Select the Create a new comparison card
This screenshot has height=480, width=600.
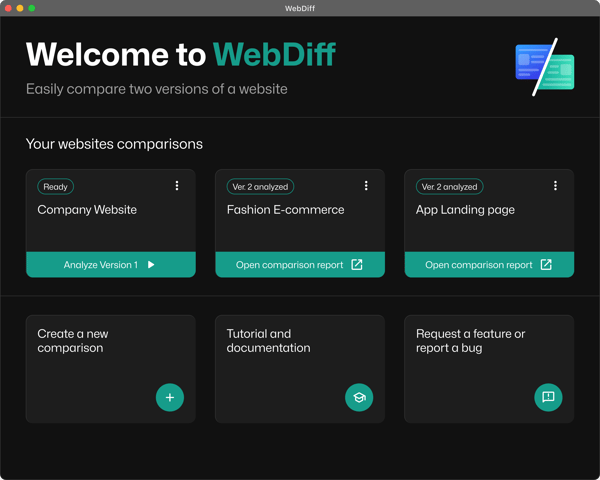point(111,369)
